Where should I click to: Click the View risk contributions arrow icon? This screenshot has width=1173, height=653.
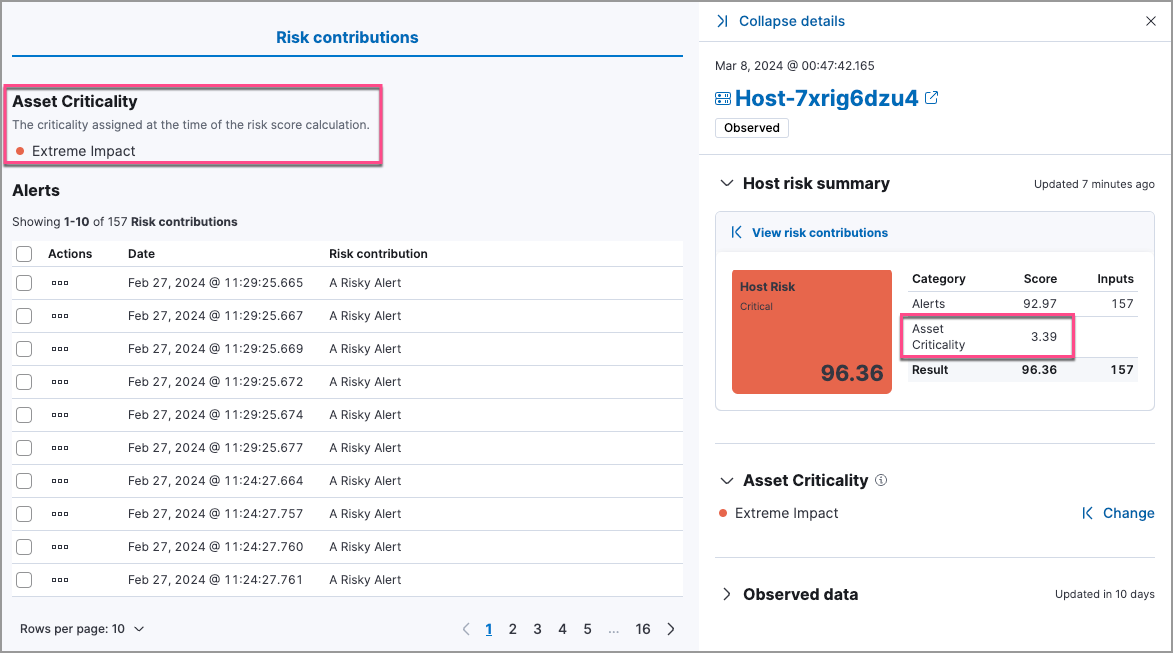(x=737, y=232)
